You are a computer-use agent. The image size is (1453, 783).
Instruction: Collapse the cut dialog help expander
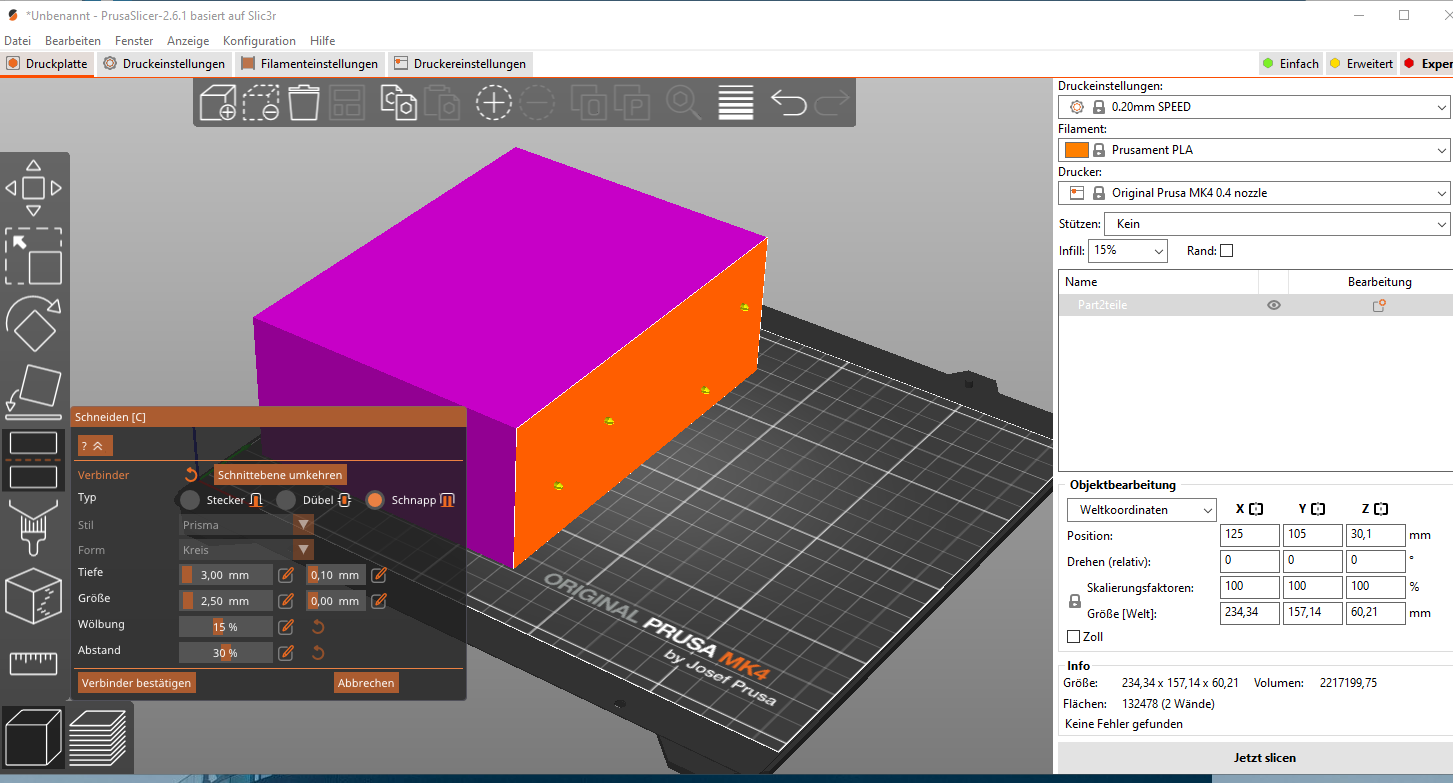(96, 446)
